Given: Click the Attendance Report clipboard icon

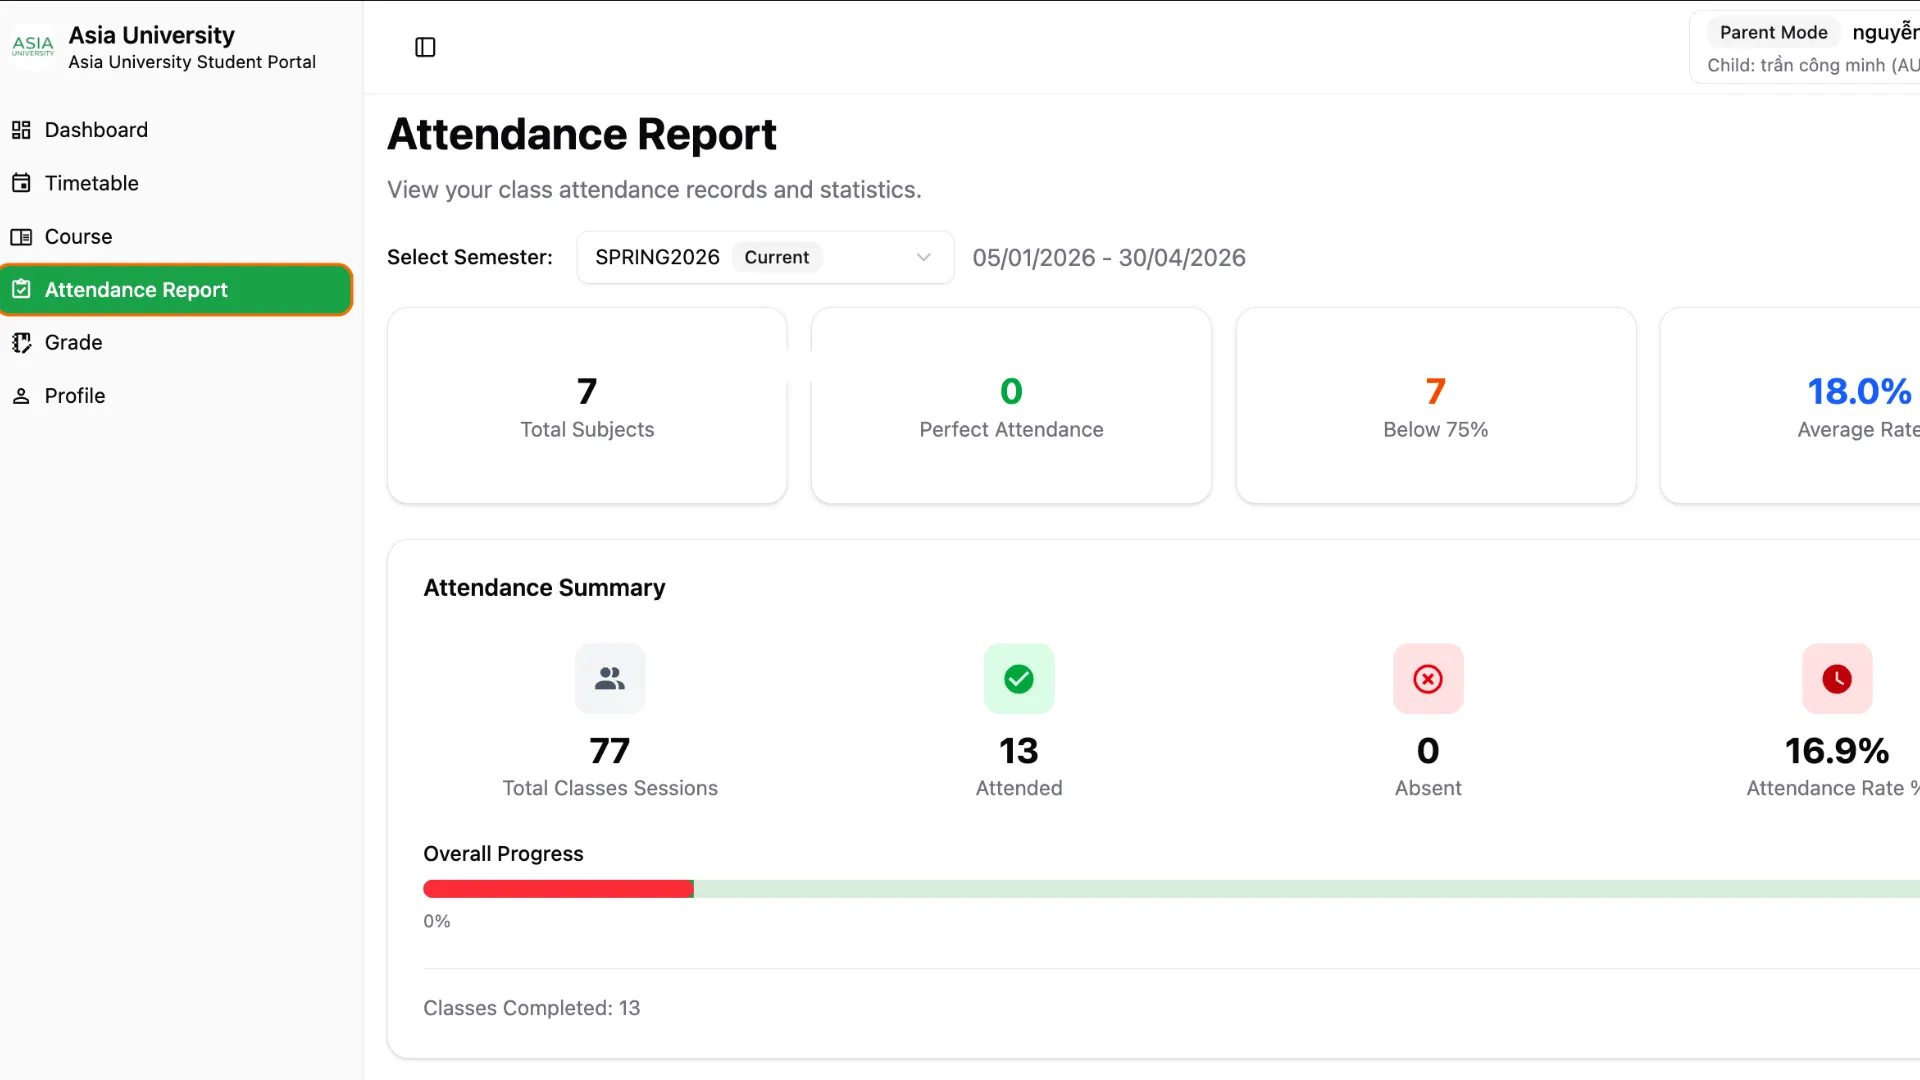Looking at the screenshot, I should point(21,290).
